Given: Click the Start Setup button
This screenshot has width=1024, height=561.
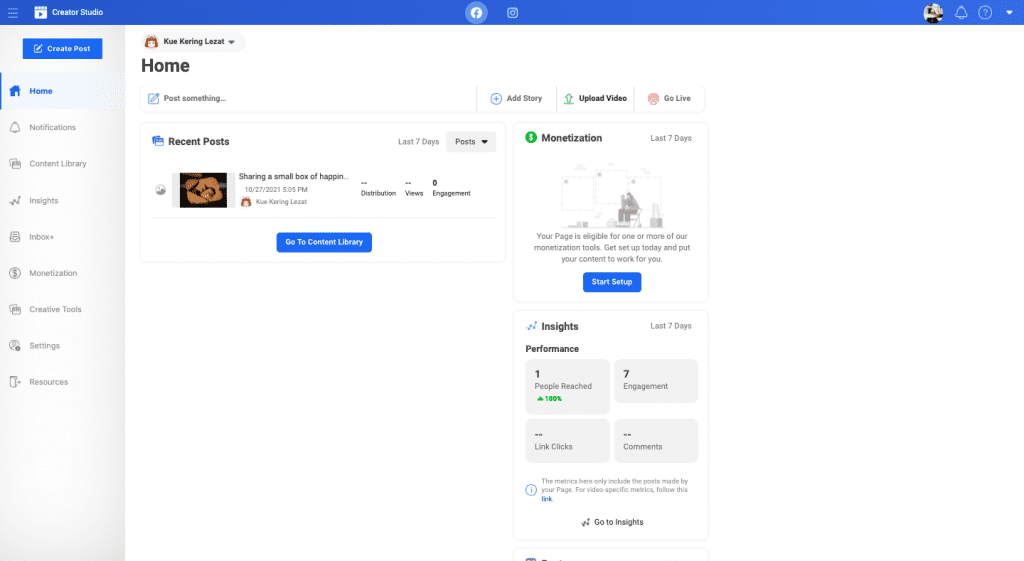Looking at the screenshot, I should coord(612,282).
